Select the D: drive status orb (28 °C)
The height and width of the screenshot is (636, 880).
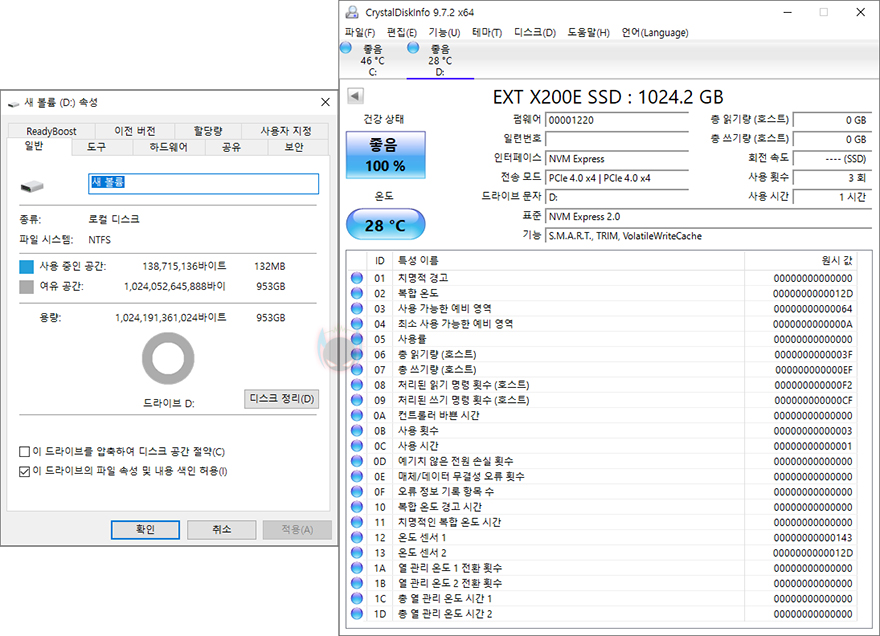click(413, 48)
